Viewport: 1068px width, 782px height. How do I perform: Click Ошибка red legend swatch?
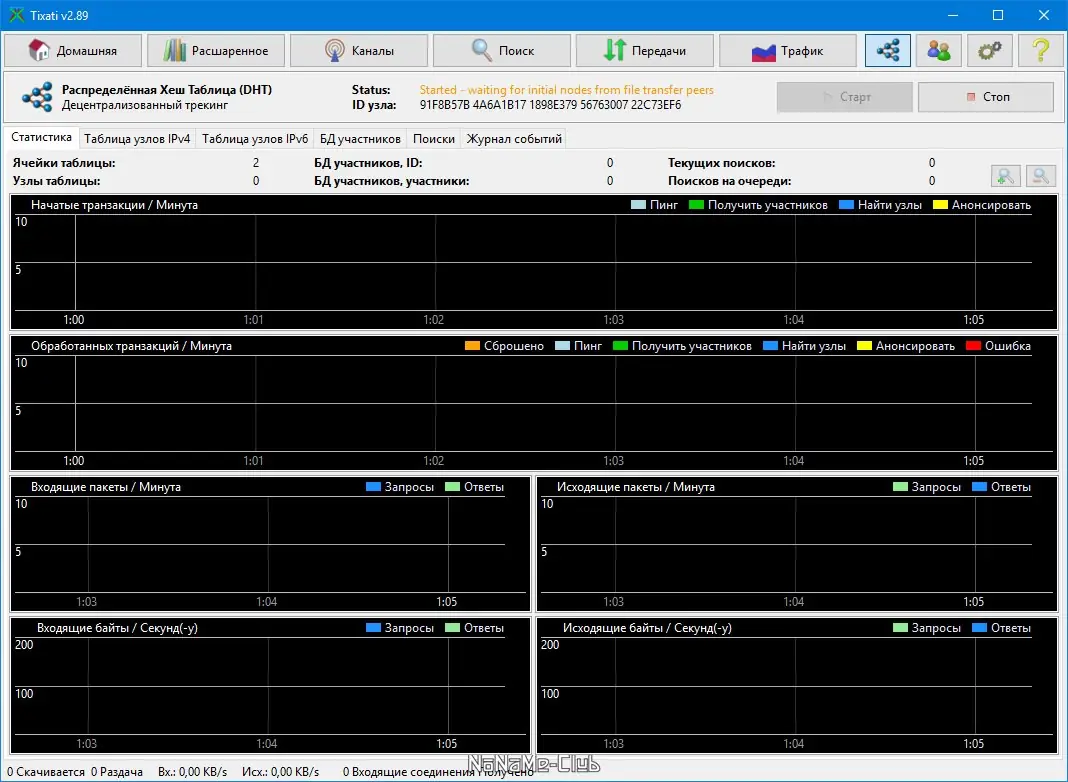973,346
